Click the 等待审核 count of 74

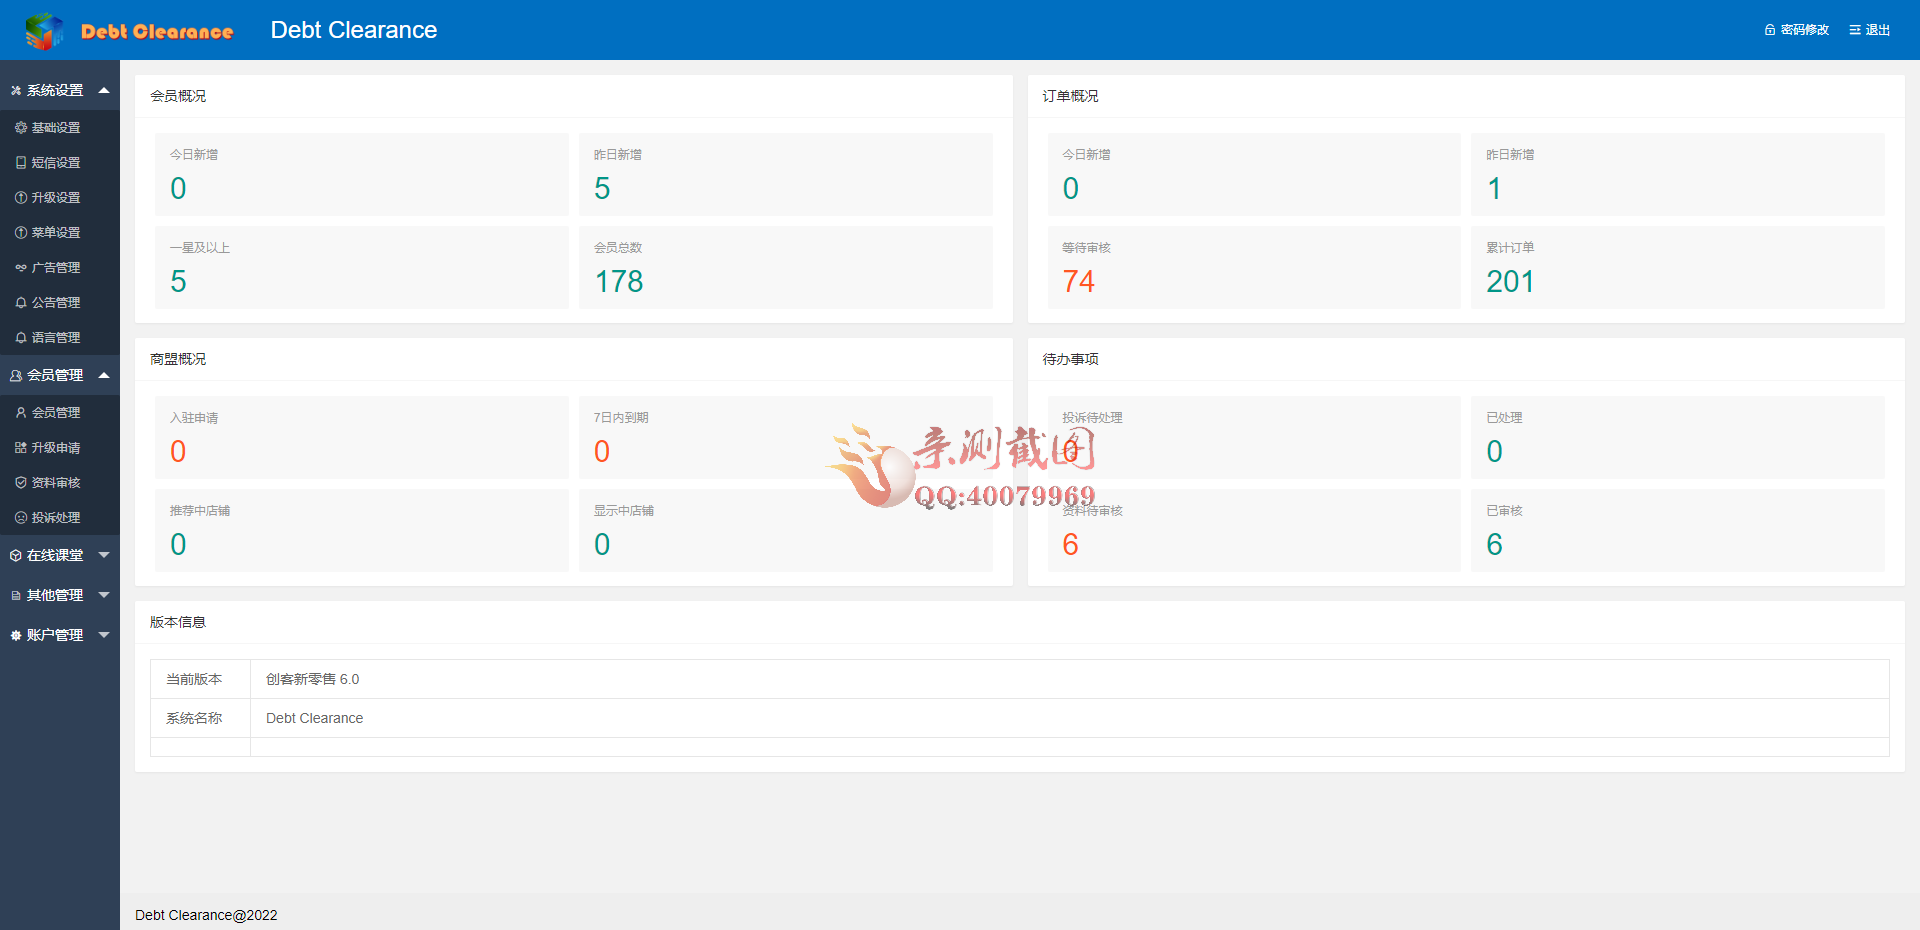[x=1079, y=281]
